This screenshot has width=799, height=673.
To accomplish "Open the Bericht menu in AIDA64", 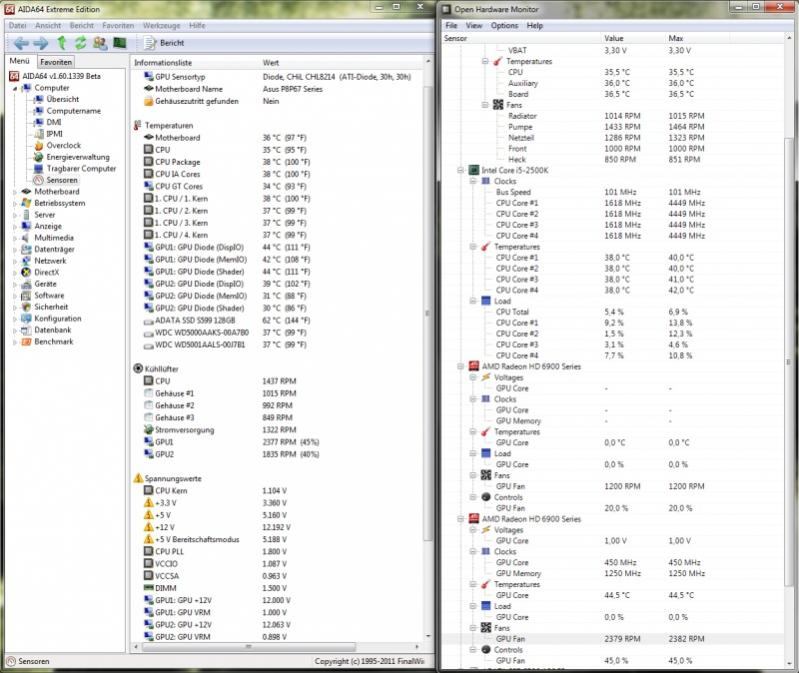I will coord(82,25).
